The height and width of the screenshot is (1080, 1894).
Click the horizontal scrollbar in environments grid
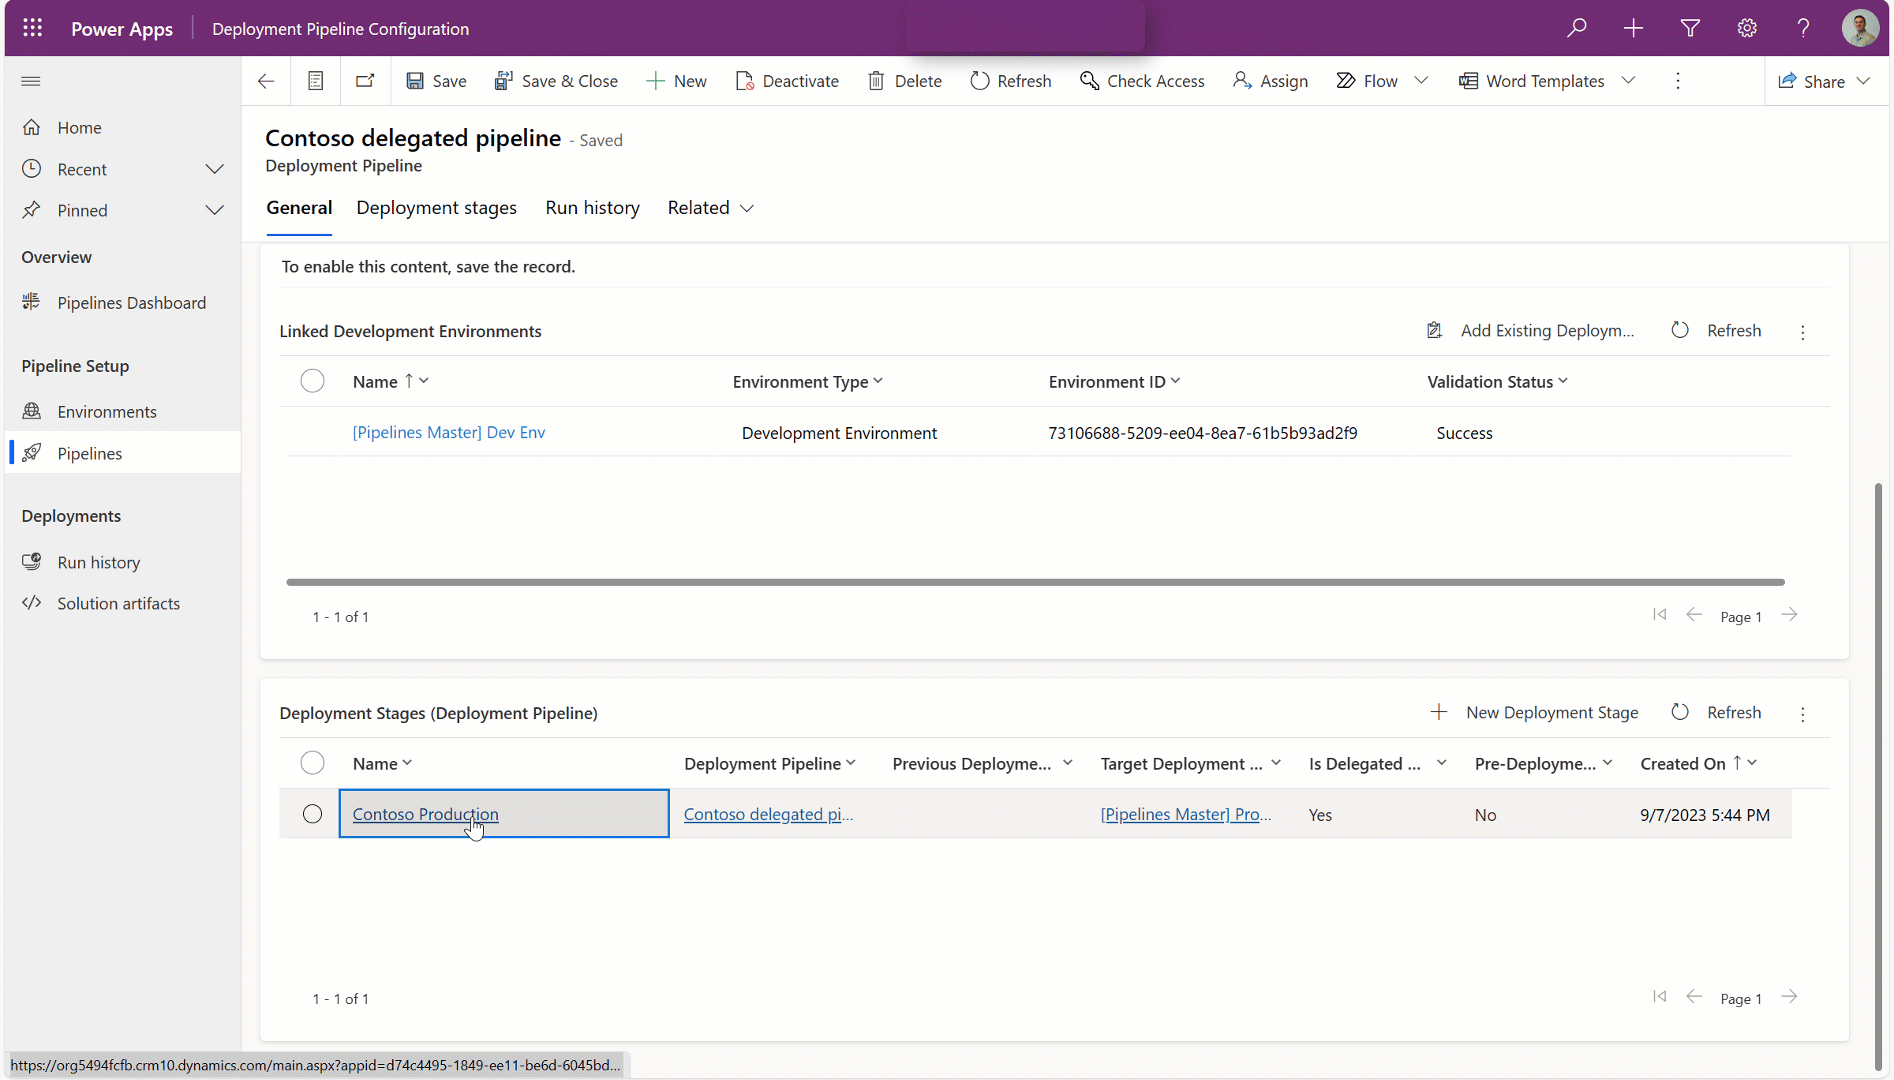[1034, 582]
